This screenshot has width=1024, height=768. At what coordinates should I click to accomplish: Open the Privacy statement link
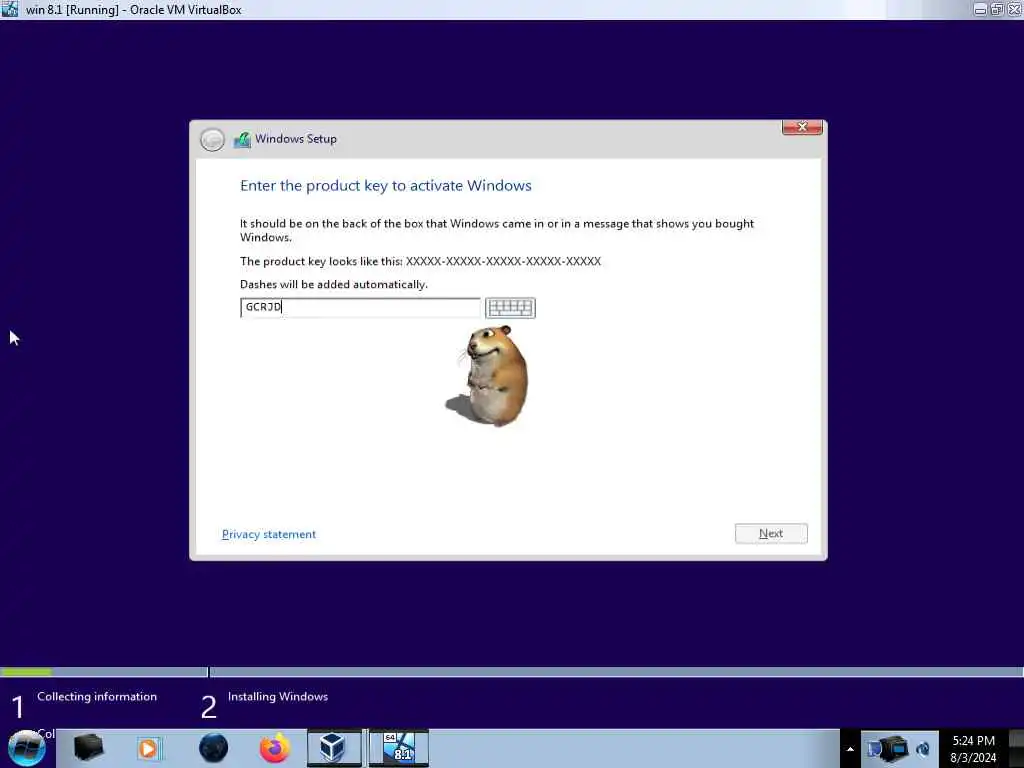269,534
